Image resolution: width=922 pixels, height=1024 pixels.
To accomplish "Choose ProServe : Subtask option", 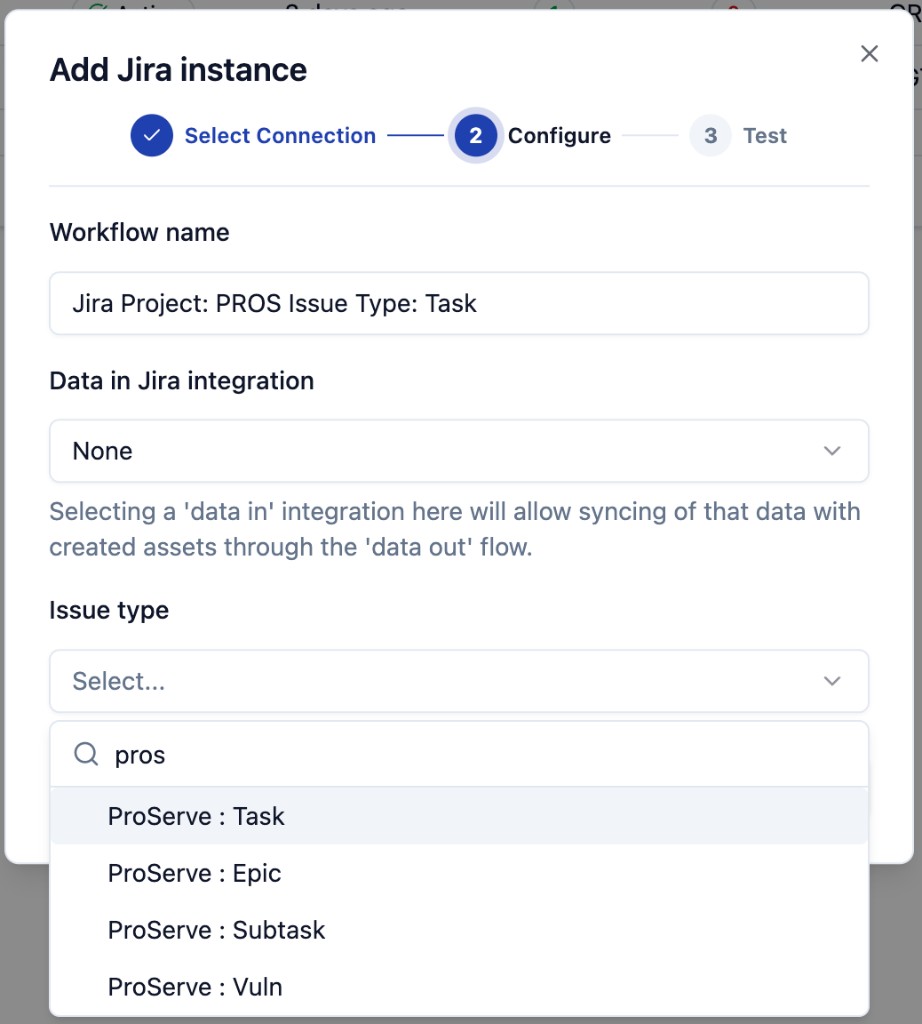I will pos(459,930).
